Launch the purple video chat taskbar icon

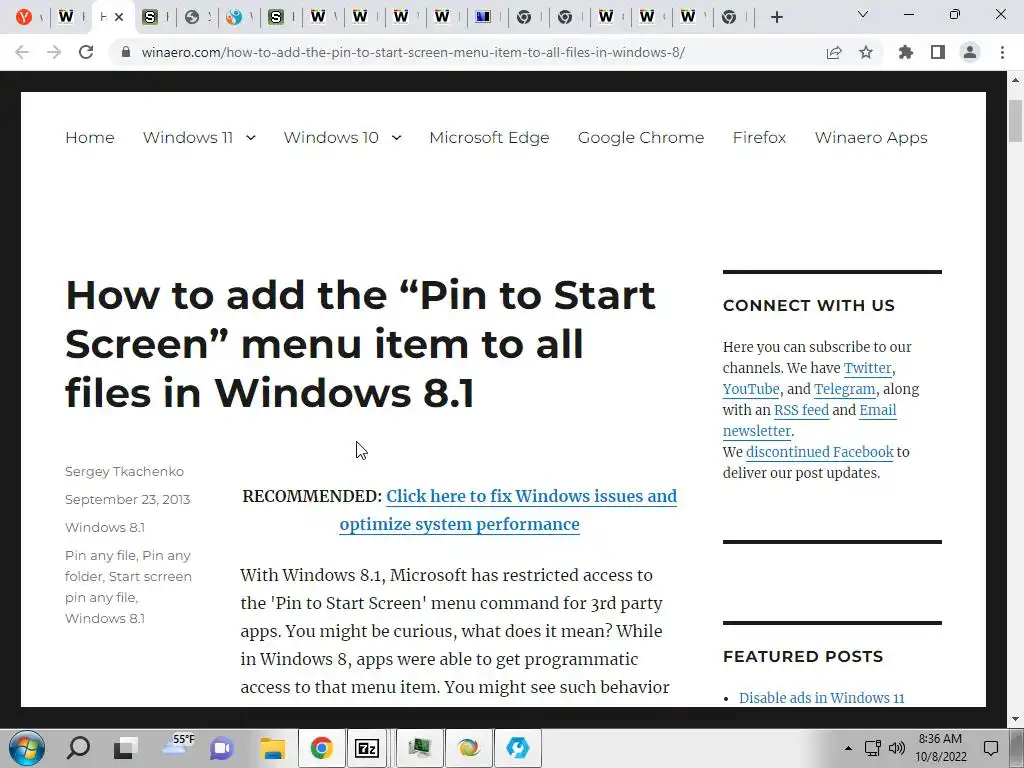coord(221,748)
